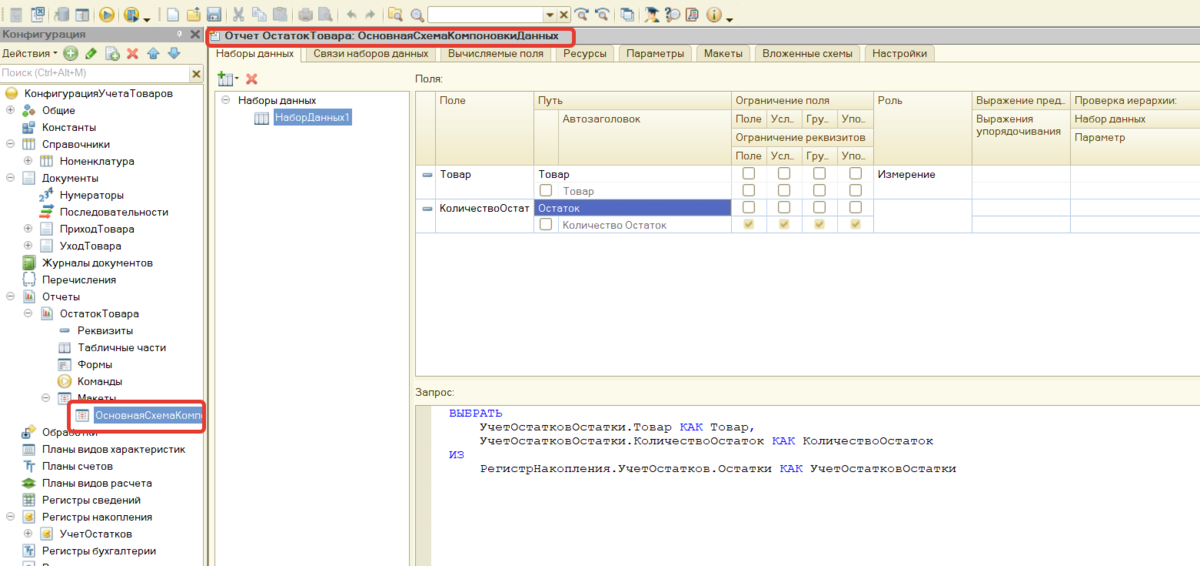Check the Усл. restriction box in КоличествоОстаток row
This screenshot has height=566, width=1200.
point(783,208)
